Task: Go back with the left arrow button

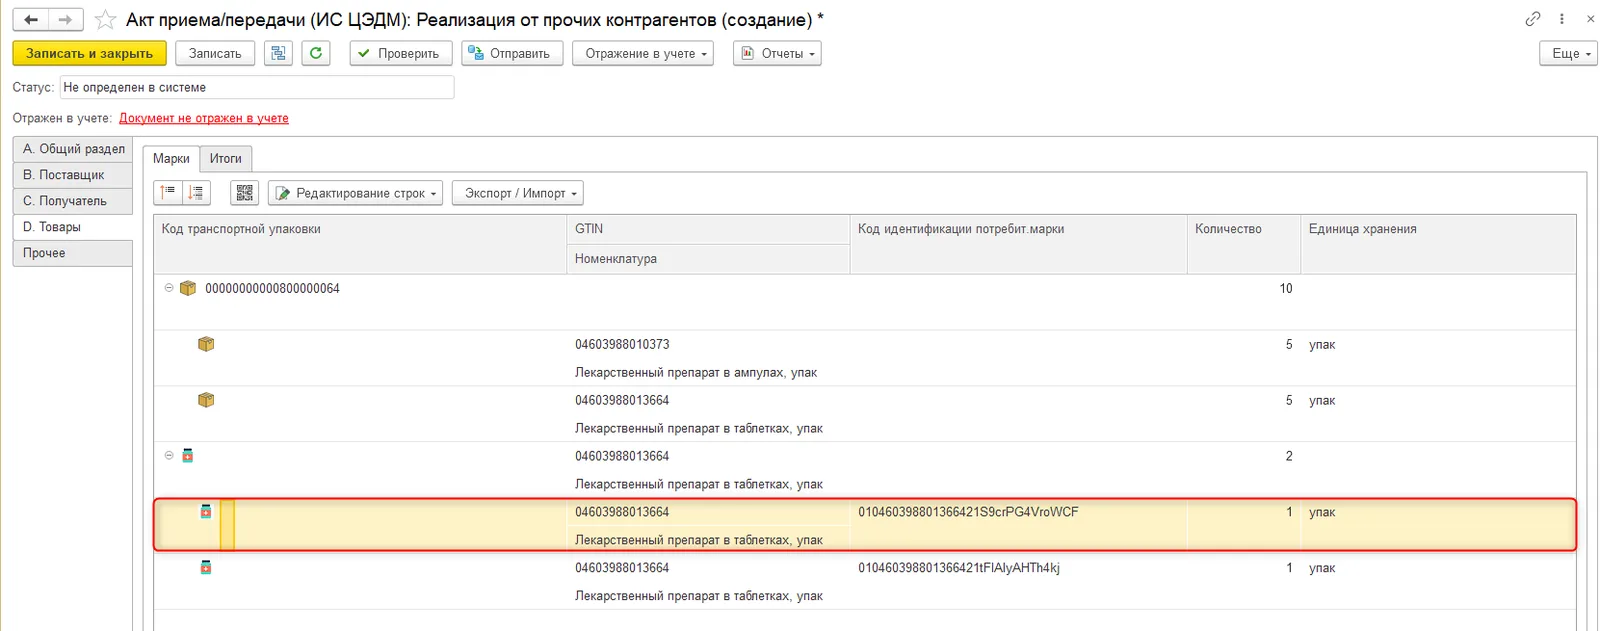Action: pyautogui.click(x=31, y=19)
